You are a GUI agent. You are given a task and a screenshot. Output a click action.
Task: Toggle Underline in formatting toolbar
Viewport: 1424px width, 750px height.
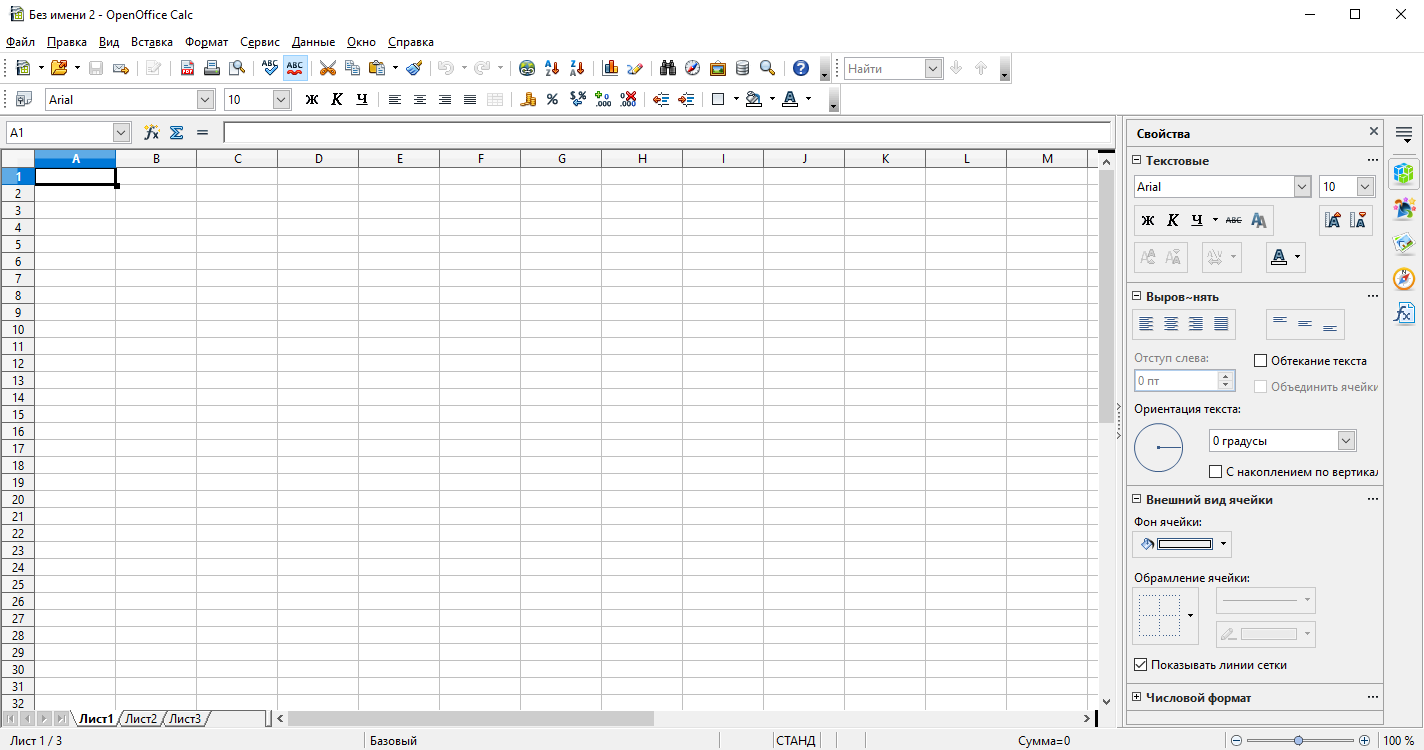click(x=361, y=99)
